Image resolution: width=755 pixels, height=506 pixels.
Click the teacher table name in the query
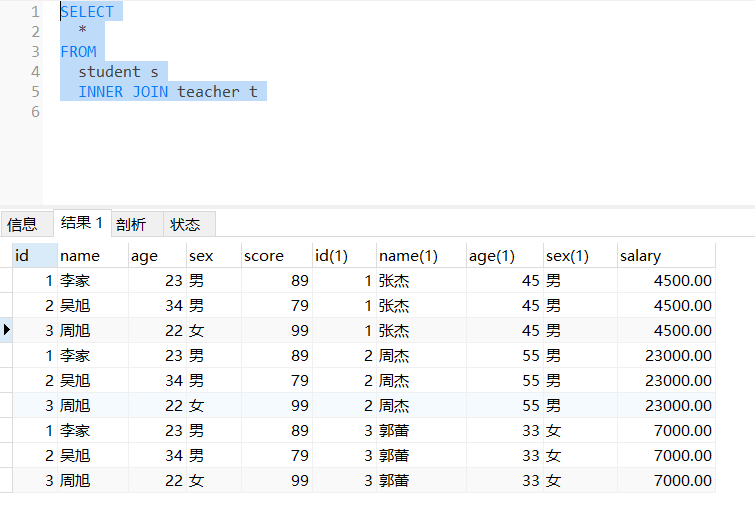(208, 91)
